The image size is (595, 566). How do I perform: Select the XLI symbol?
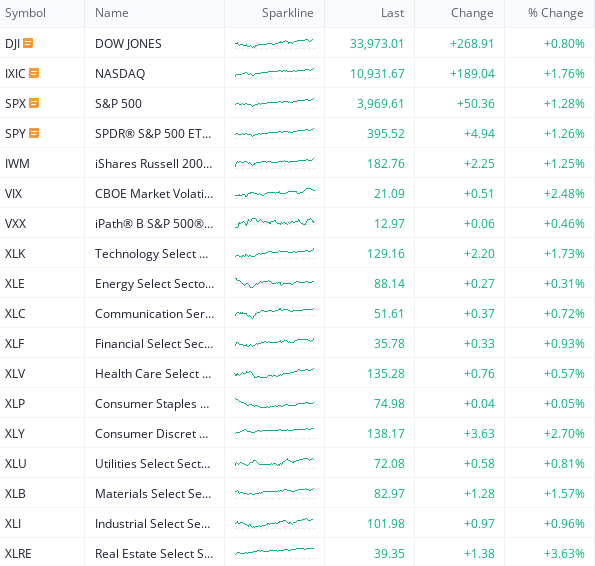[x=13, y=523]
